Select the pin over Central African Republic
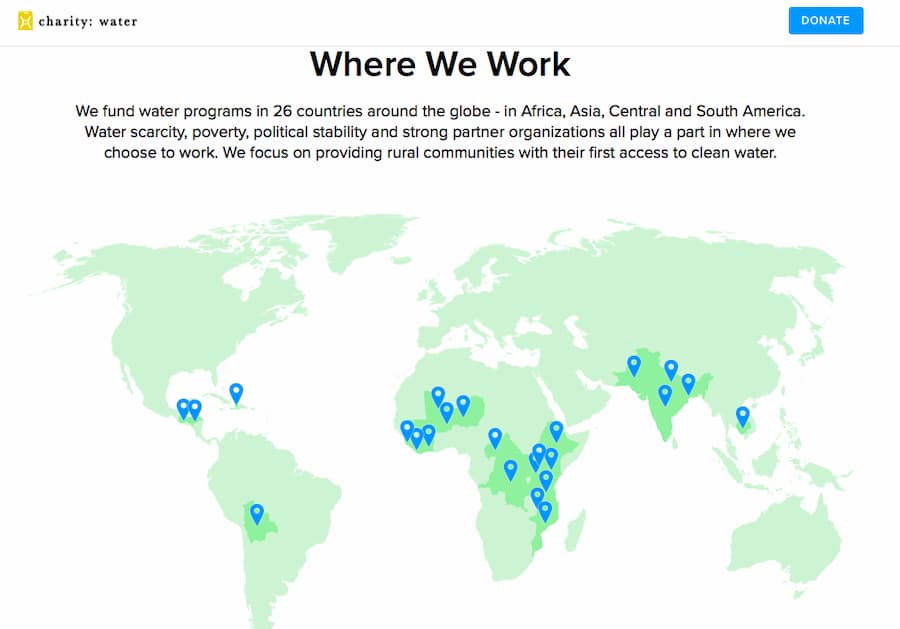Screen dimensions: 900x629 coord(495,438)
